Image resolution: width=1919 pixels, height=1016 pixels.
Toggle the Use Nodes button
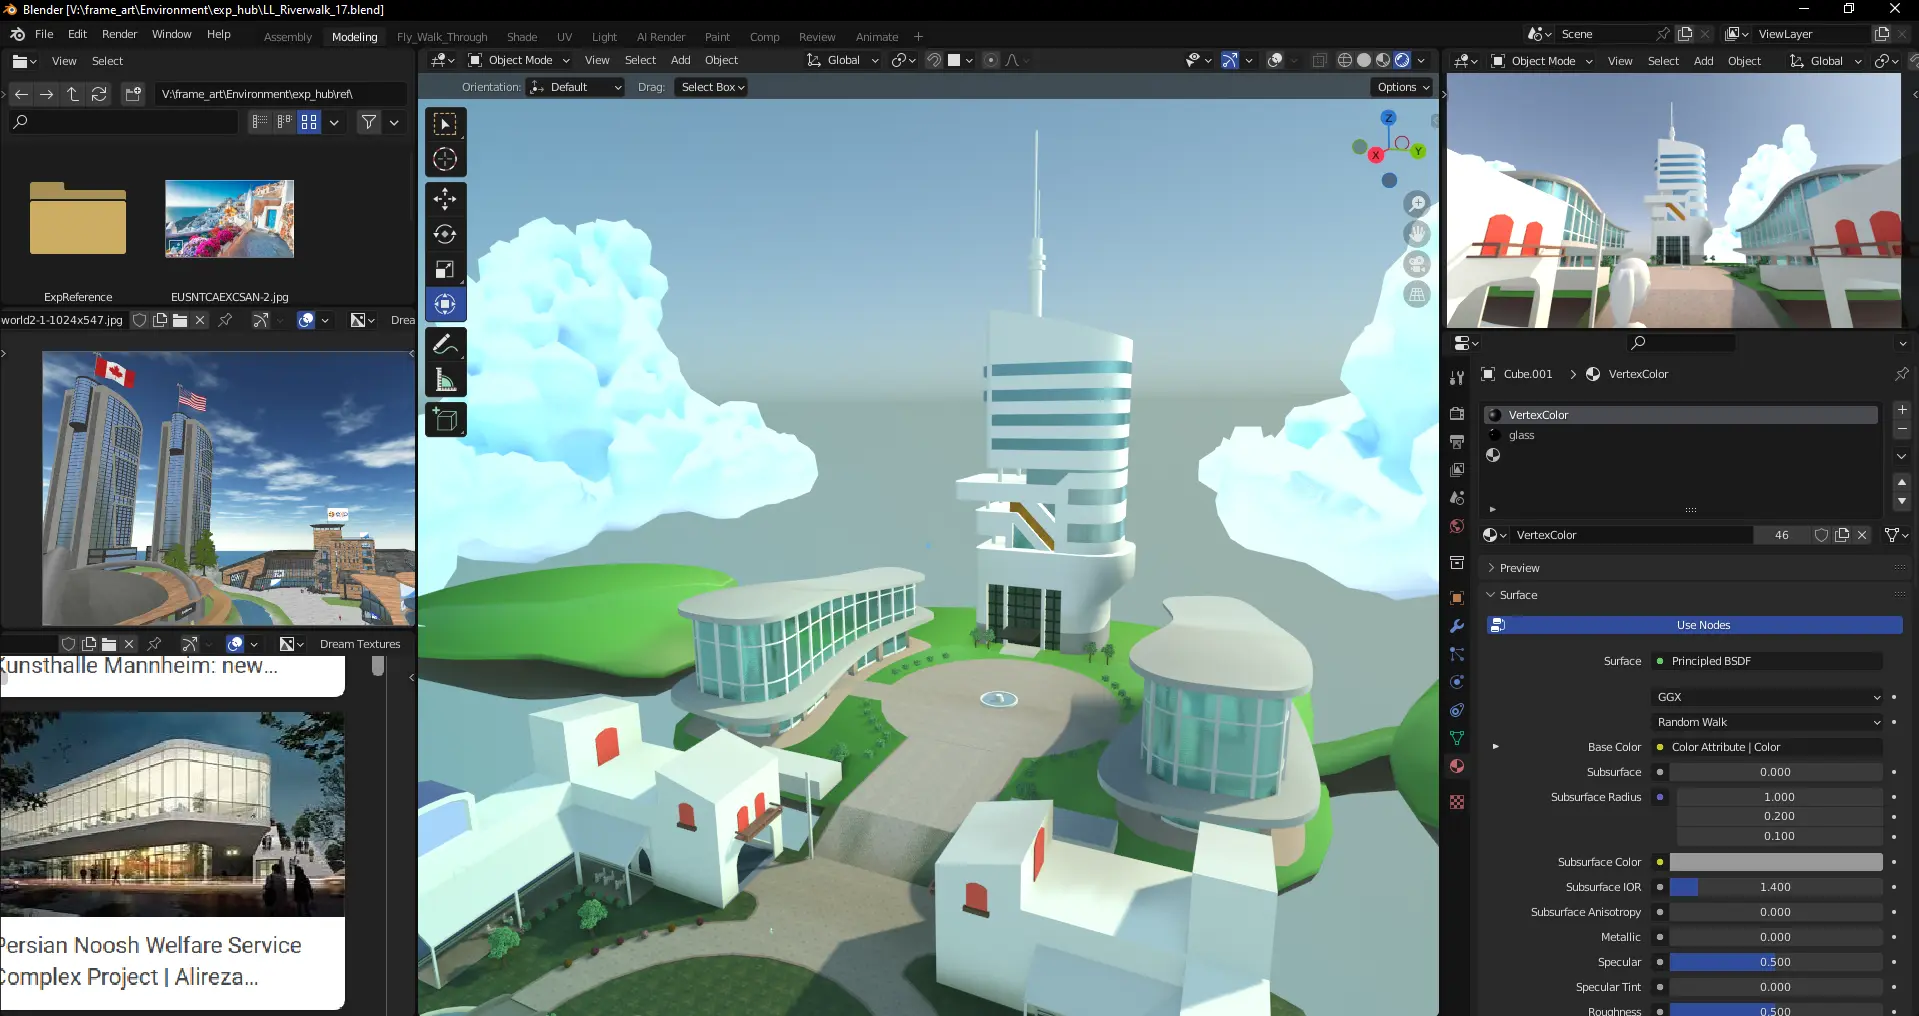pyautogui.click(x=1702, y=625)
